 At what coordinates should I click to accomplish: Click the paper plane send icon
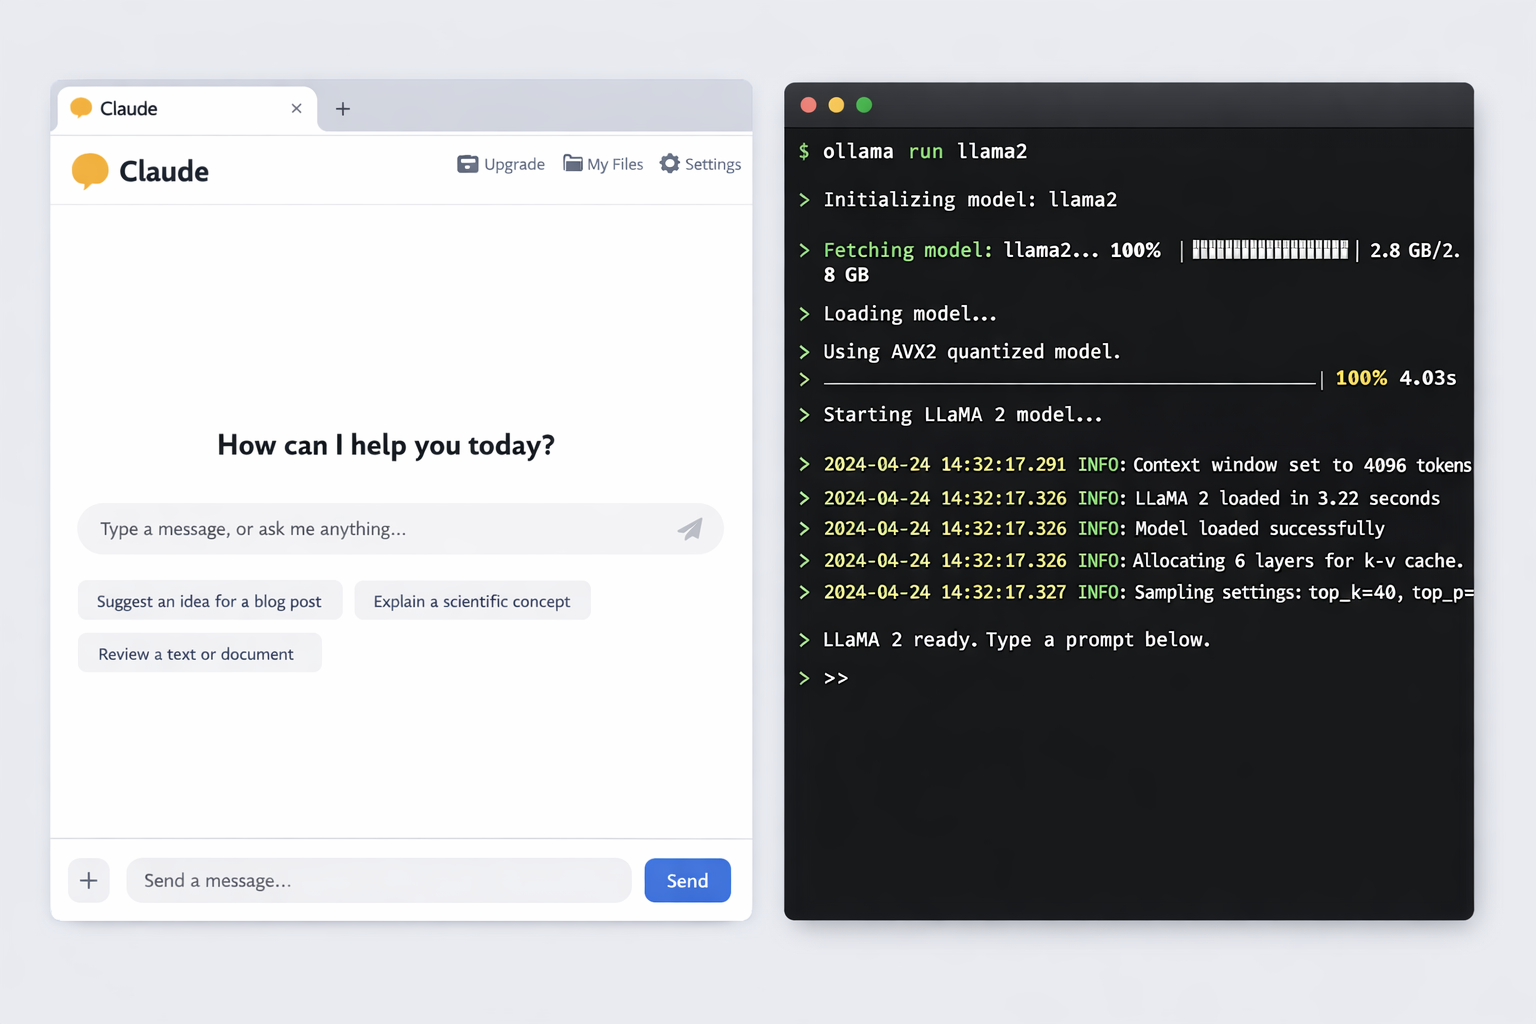[690, 529]
